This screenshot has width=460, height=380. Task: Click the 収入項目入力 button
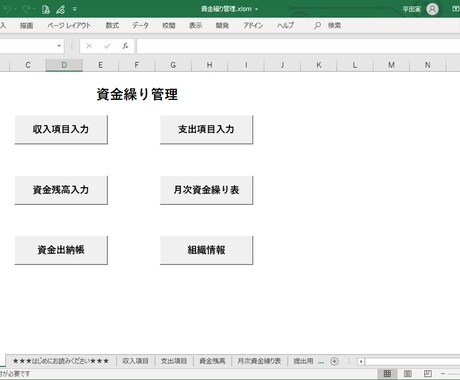click(61, 130)
